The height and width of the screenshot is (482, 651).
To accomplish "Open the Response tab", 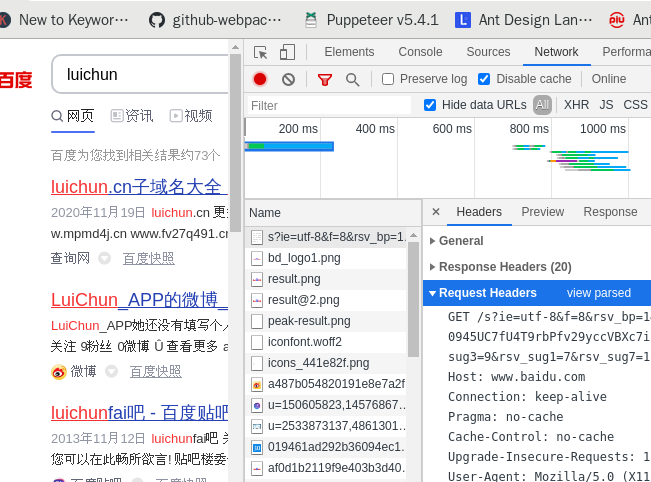I will [610, 212].
